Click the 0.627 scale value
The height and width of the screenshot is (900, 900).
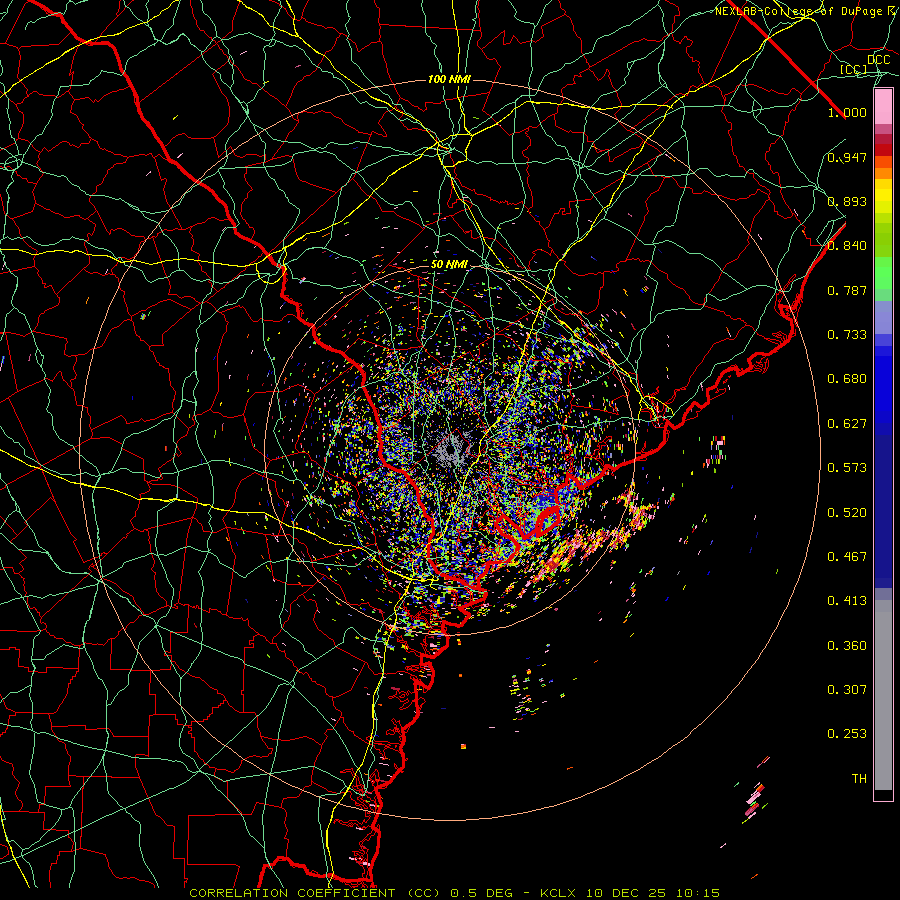pyautogui.click(x=847, y=424)
